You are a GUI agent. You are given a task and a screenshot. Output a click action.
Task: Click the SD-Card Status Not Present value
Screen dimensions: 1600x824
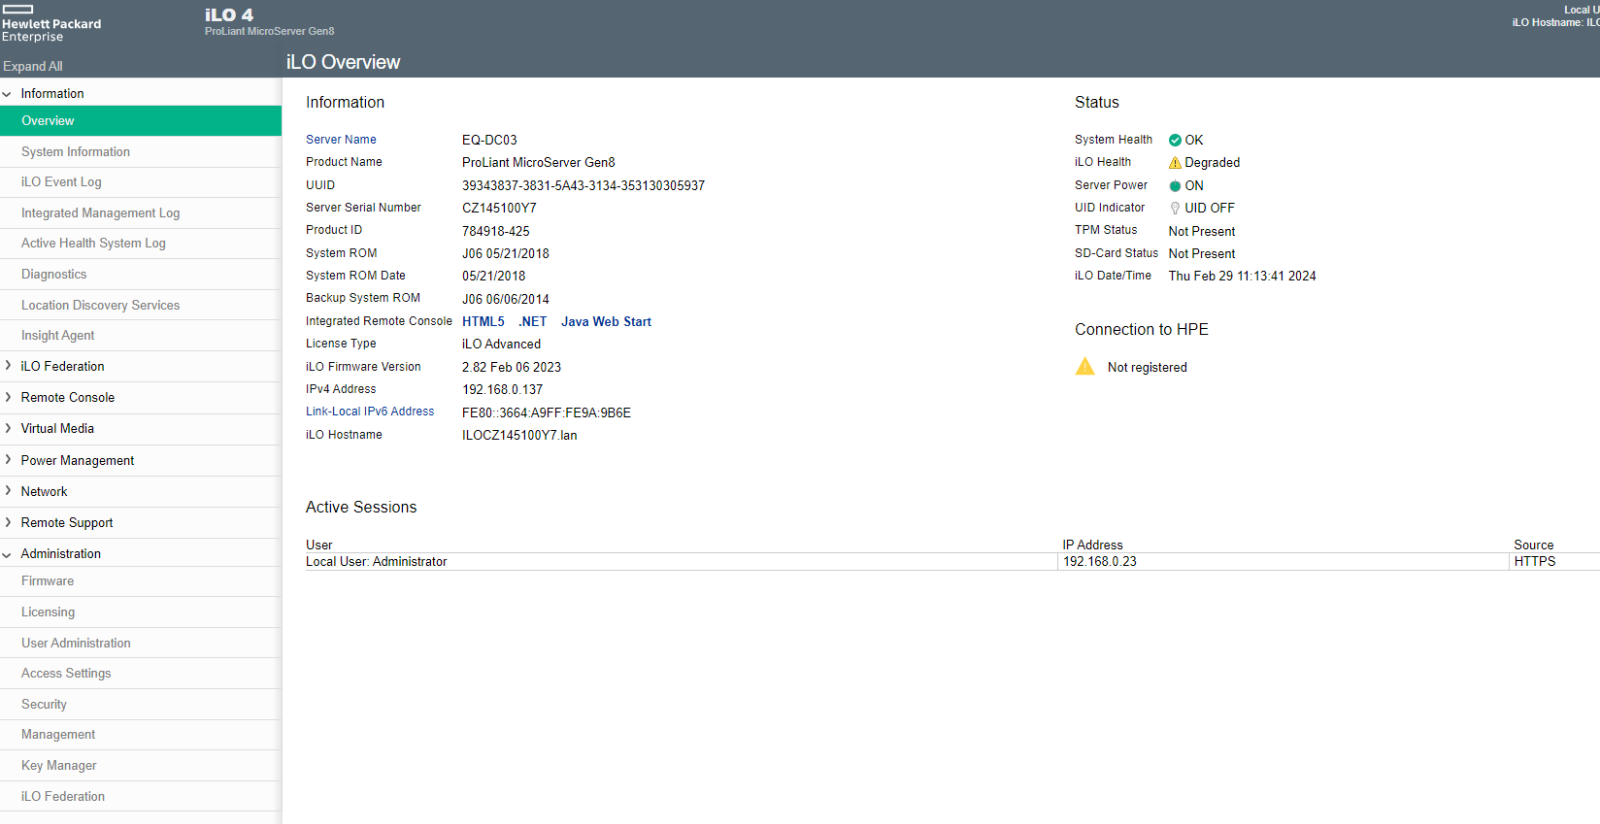1202,254
